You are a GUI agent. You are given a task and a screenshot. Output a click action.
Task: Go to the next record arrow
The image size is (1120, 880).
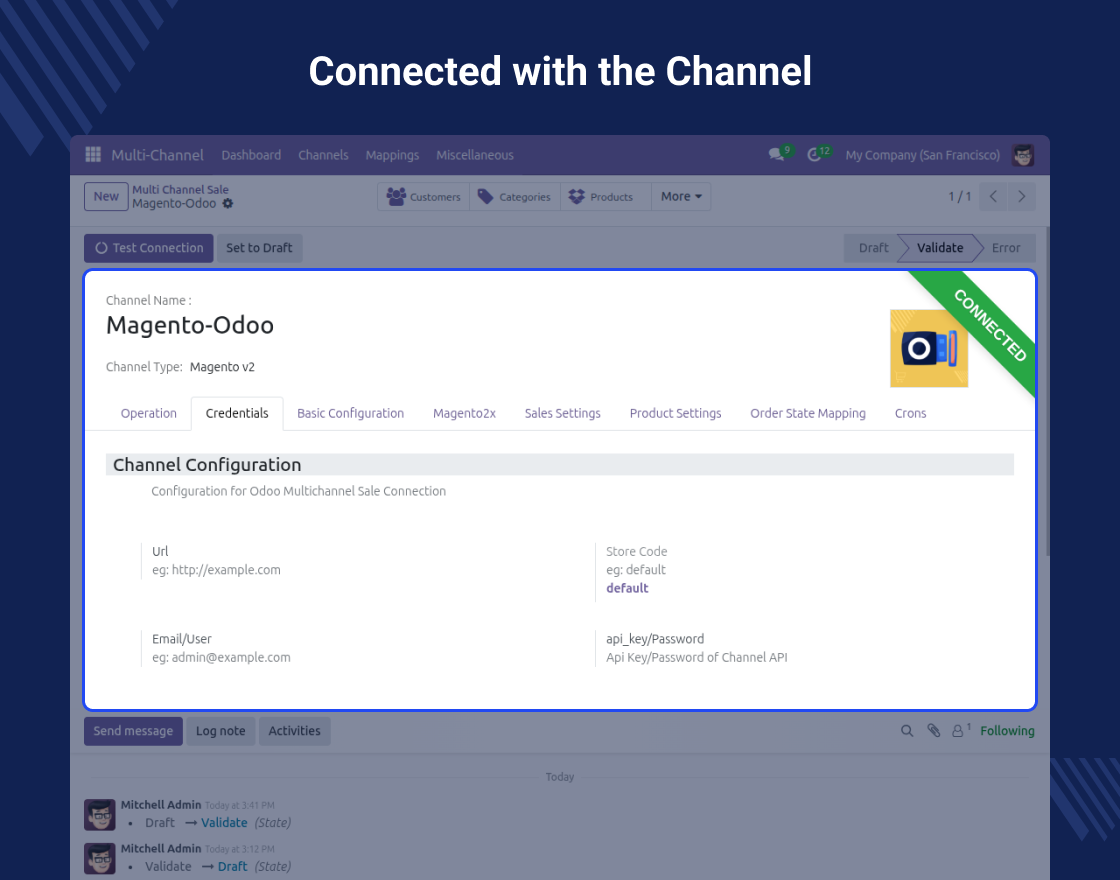(x=1021, y=197)
